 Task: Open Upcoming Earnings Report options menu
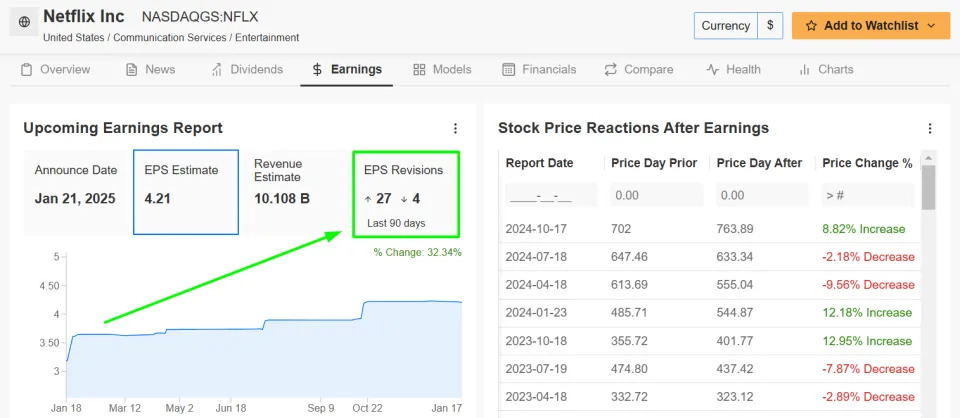(455, 129)
